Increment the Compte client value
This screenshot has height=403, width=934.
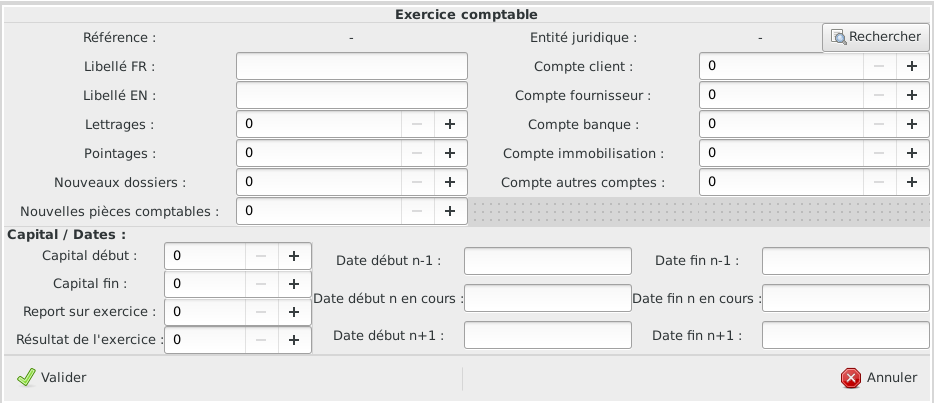[x=912, y=66]
